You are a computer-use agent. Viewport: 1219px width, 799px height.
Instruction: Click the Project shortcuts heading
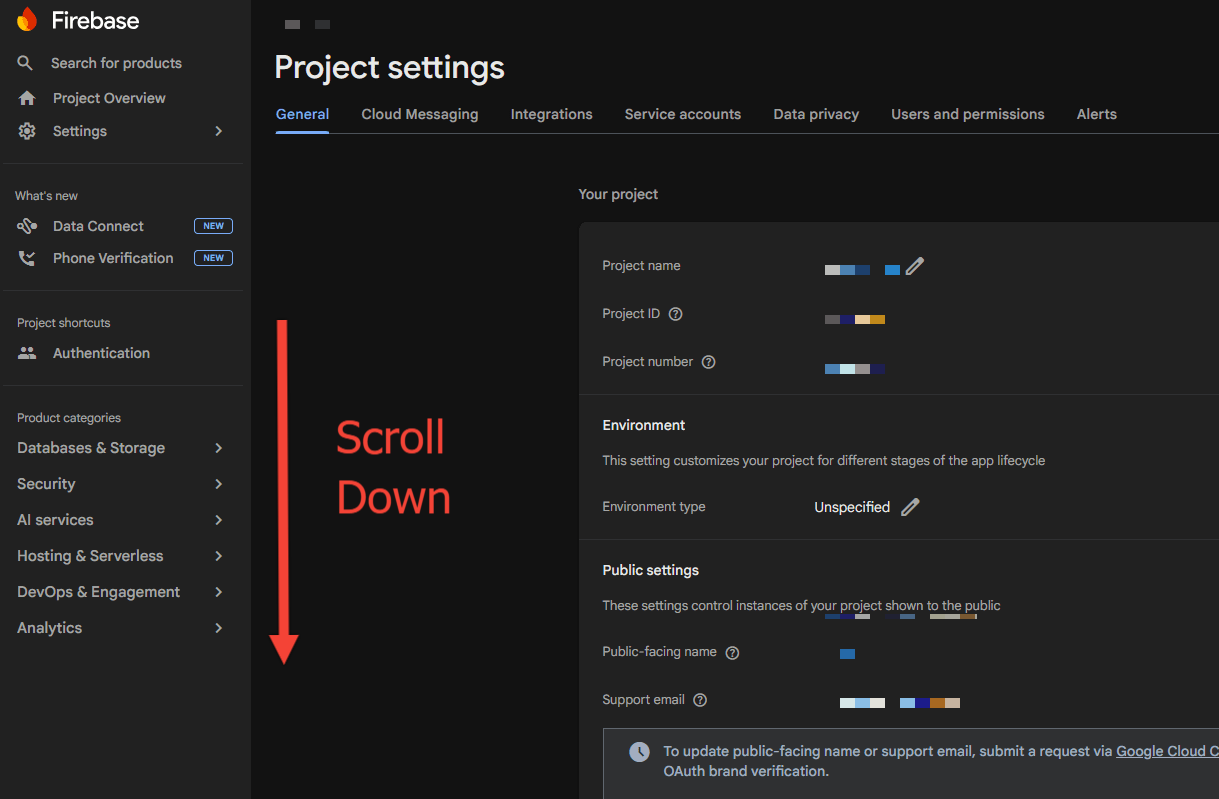pyautogui.click(x=64, y=323)
